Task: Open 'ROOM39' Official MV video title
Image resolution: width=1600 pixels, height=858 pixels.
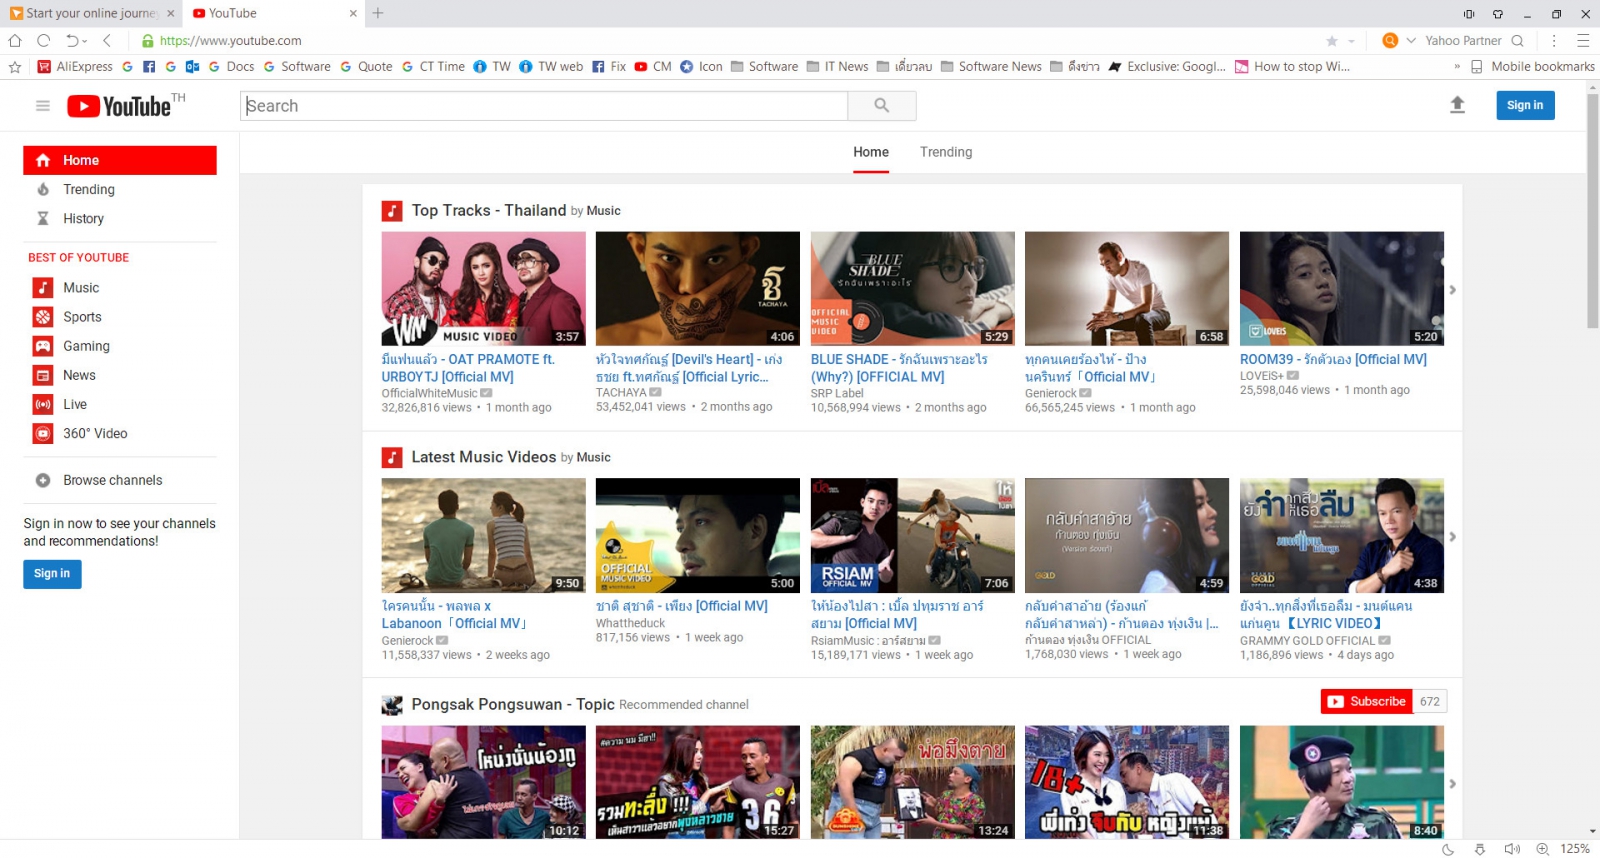Action: click(x=1333, y=359)
